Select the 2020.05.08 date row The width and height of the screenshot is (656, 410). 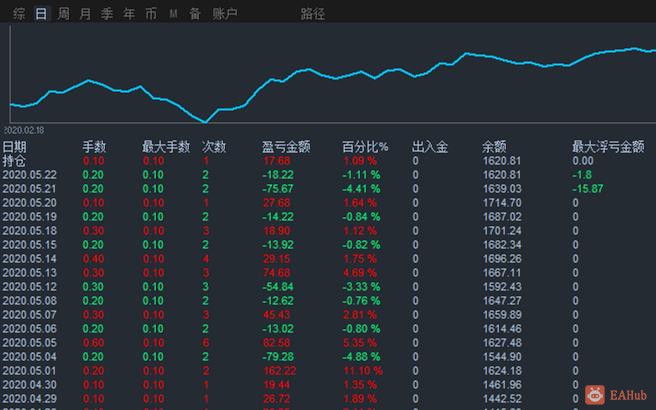pos(29,301)
